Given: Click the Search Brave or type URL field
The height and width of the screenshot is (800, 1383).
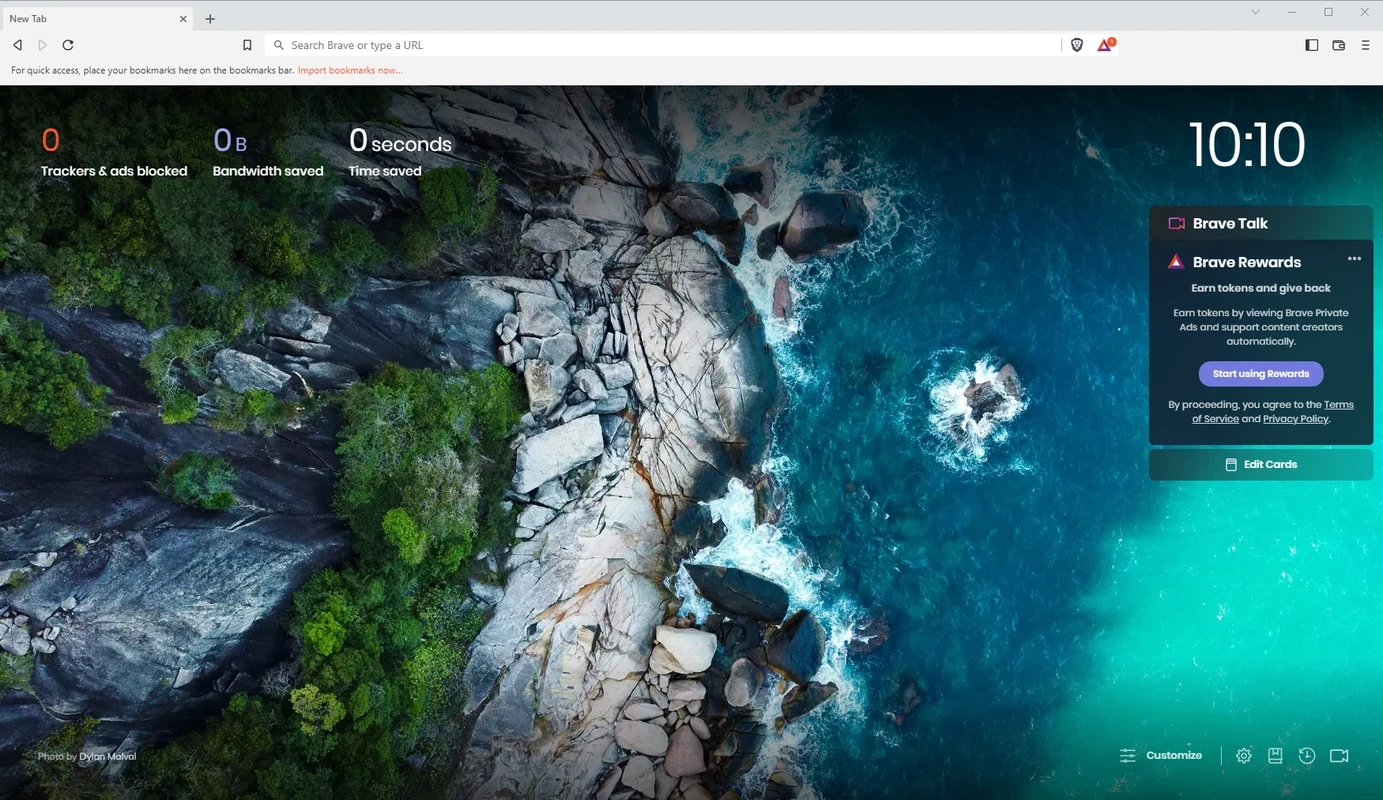Looking at the screenshot, I should [x=660, y=45].
